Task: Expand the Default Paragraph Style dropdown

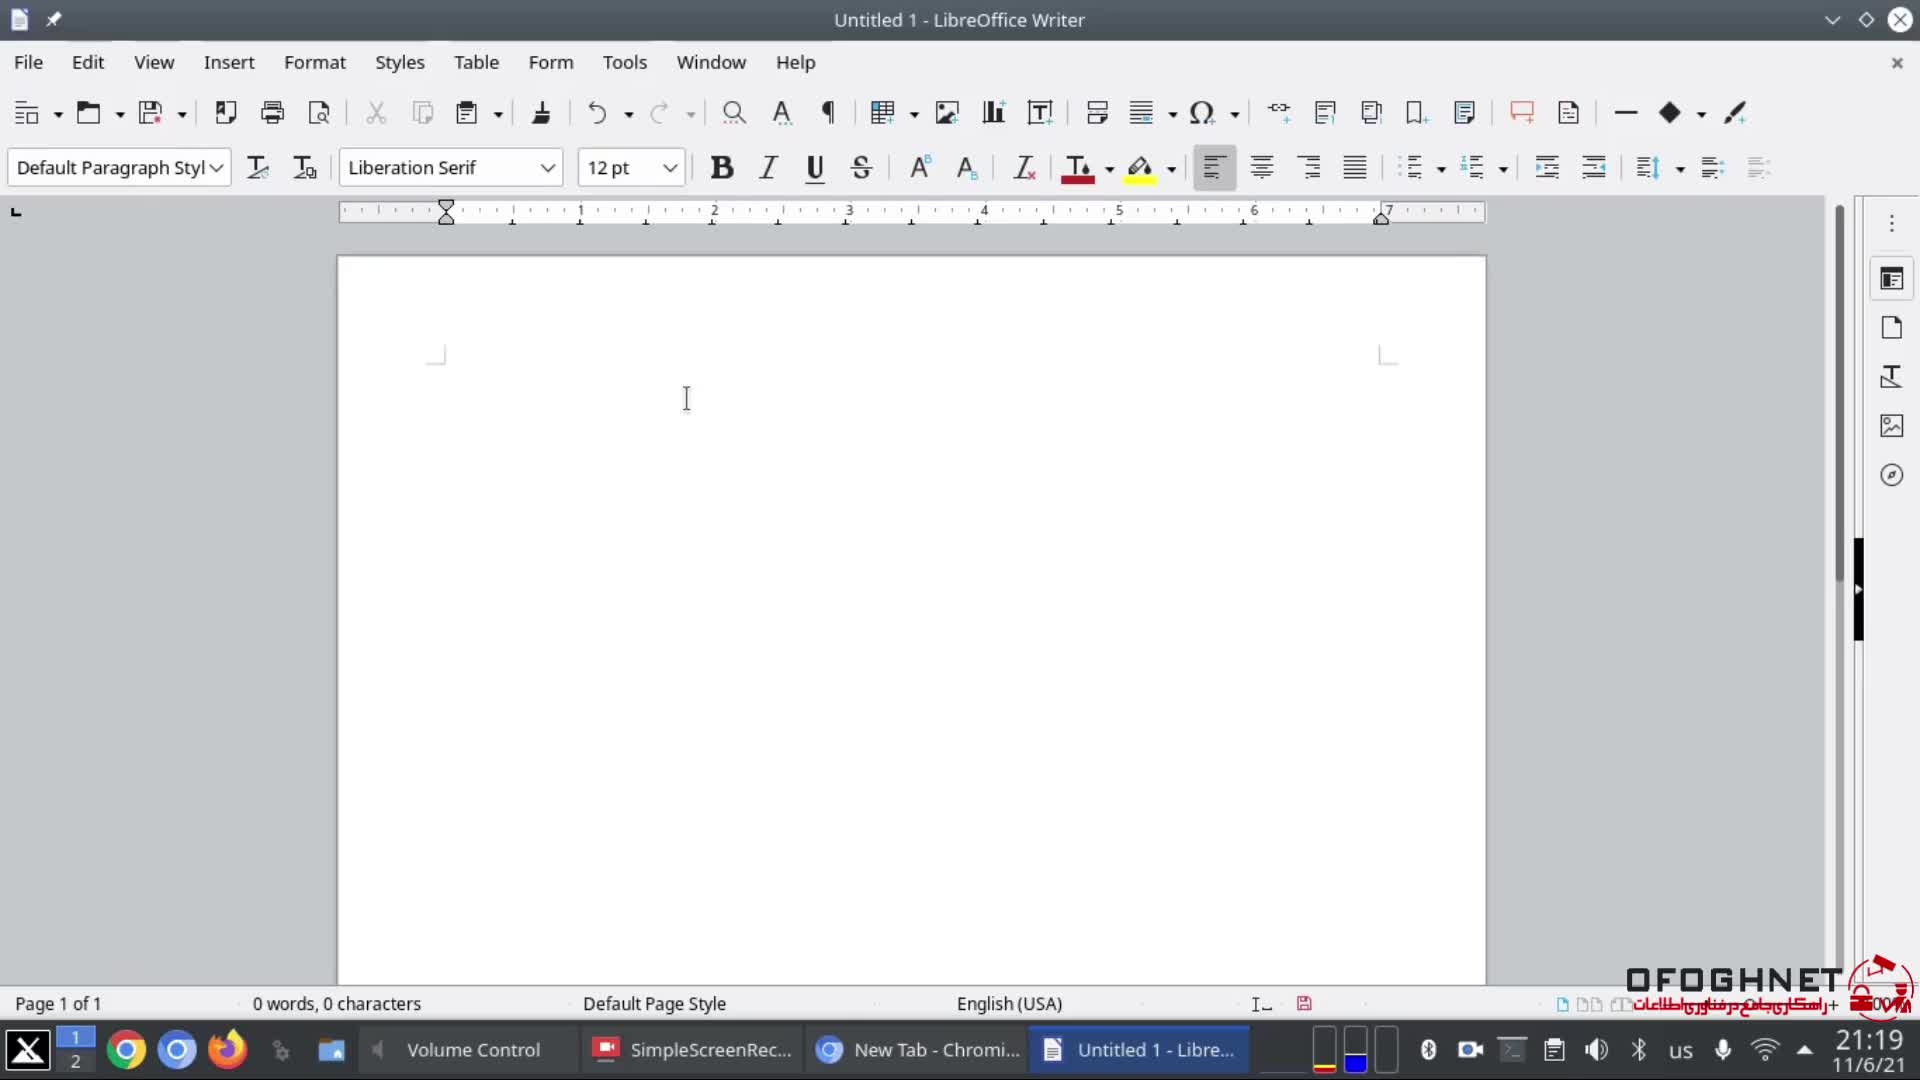Action: pos(216,168)
